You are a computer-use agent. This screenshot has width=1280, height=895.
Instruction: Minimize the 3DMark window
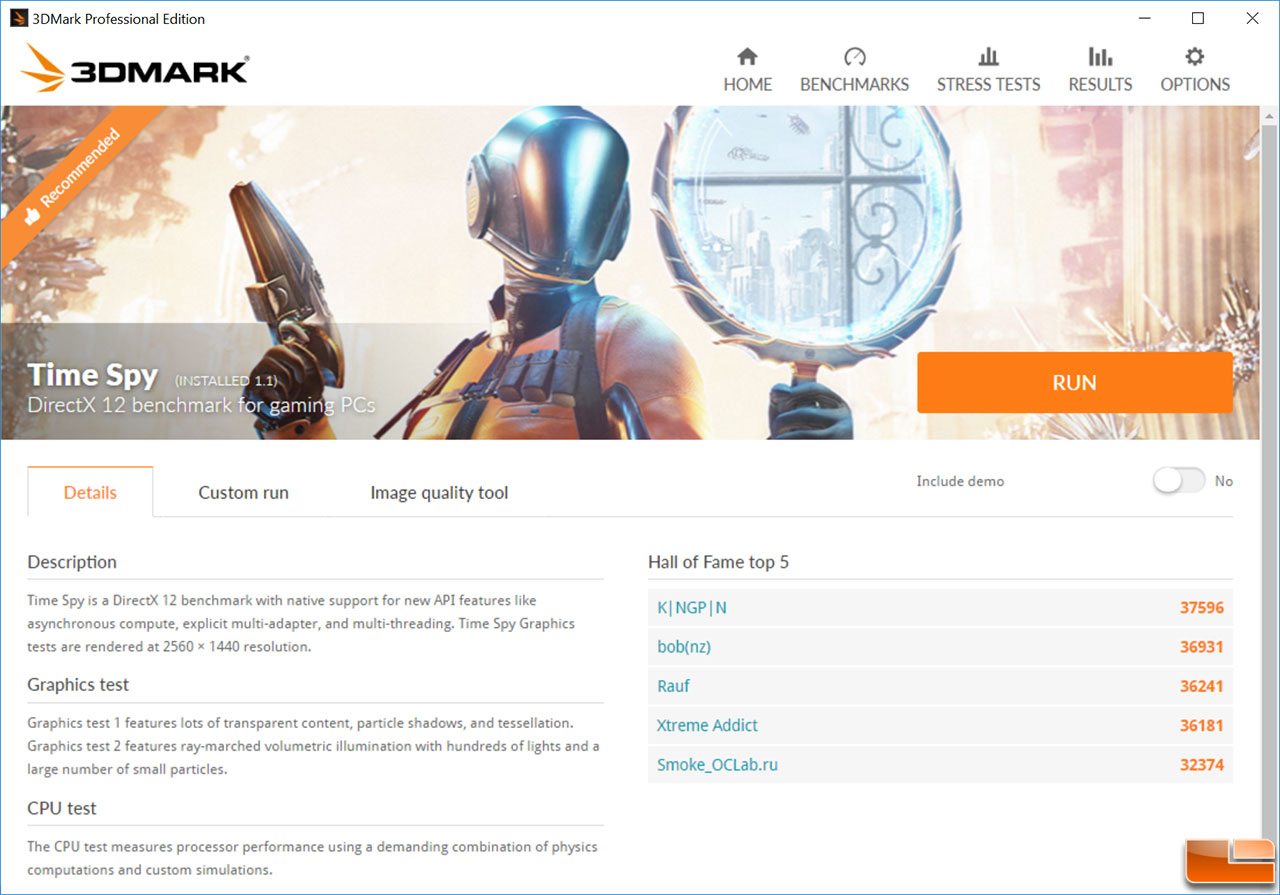tap(1143, 18)
